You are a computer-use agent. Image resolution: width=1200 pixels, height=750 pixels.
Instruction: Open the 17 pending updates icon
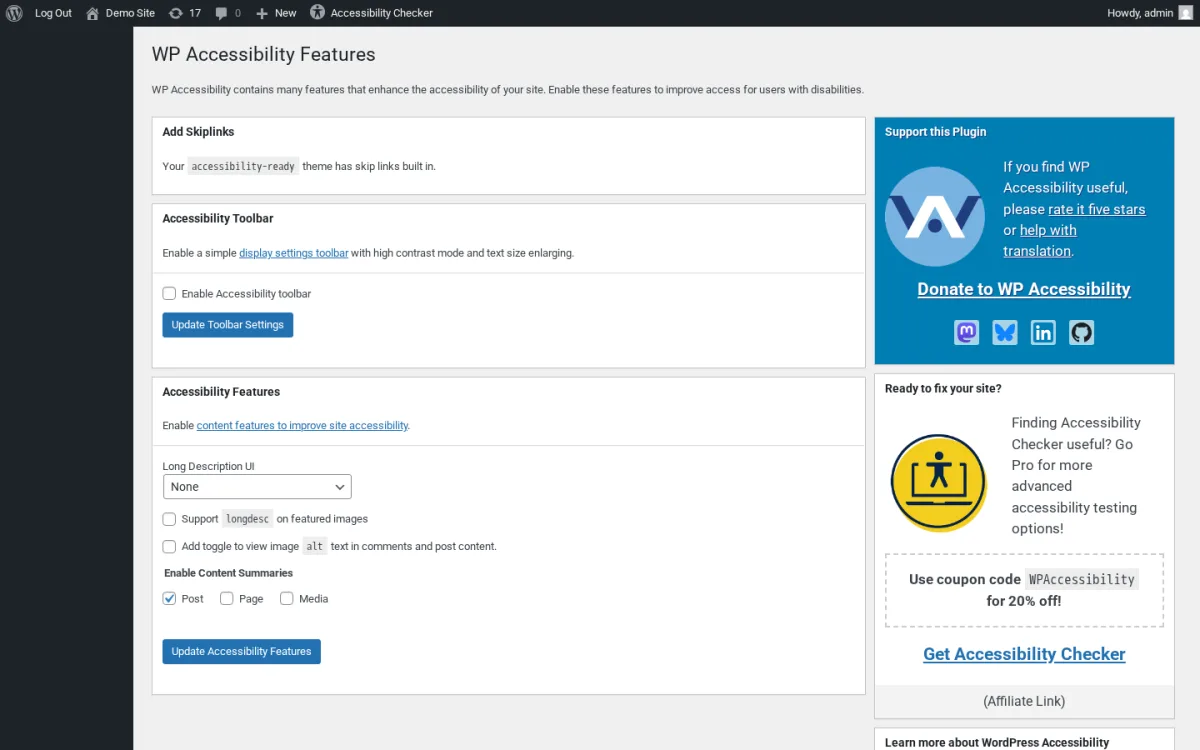176,13
